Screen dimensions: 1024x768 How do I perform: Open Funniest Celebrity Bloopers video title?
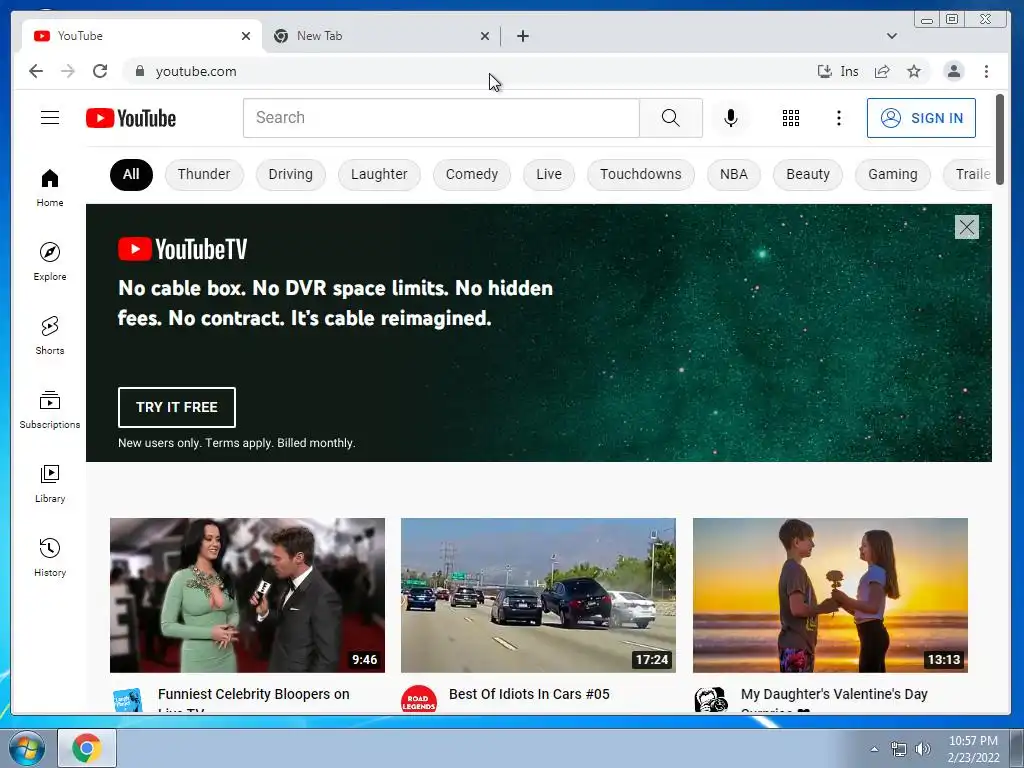pyautogui.click(x=253, y=700)
